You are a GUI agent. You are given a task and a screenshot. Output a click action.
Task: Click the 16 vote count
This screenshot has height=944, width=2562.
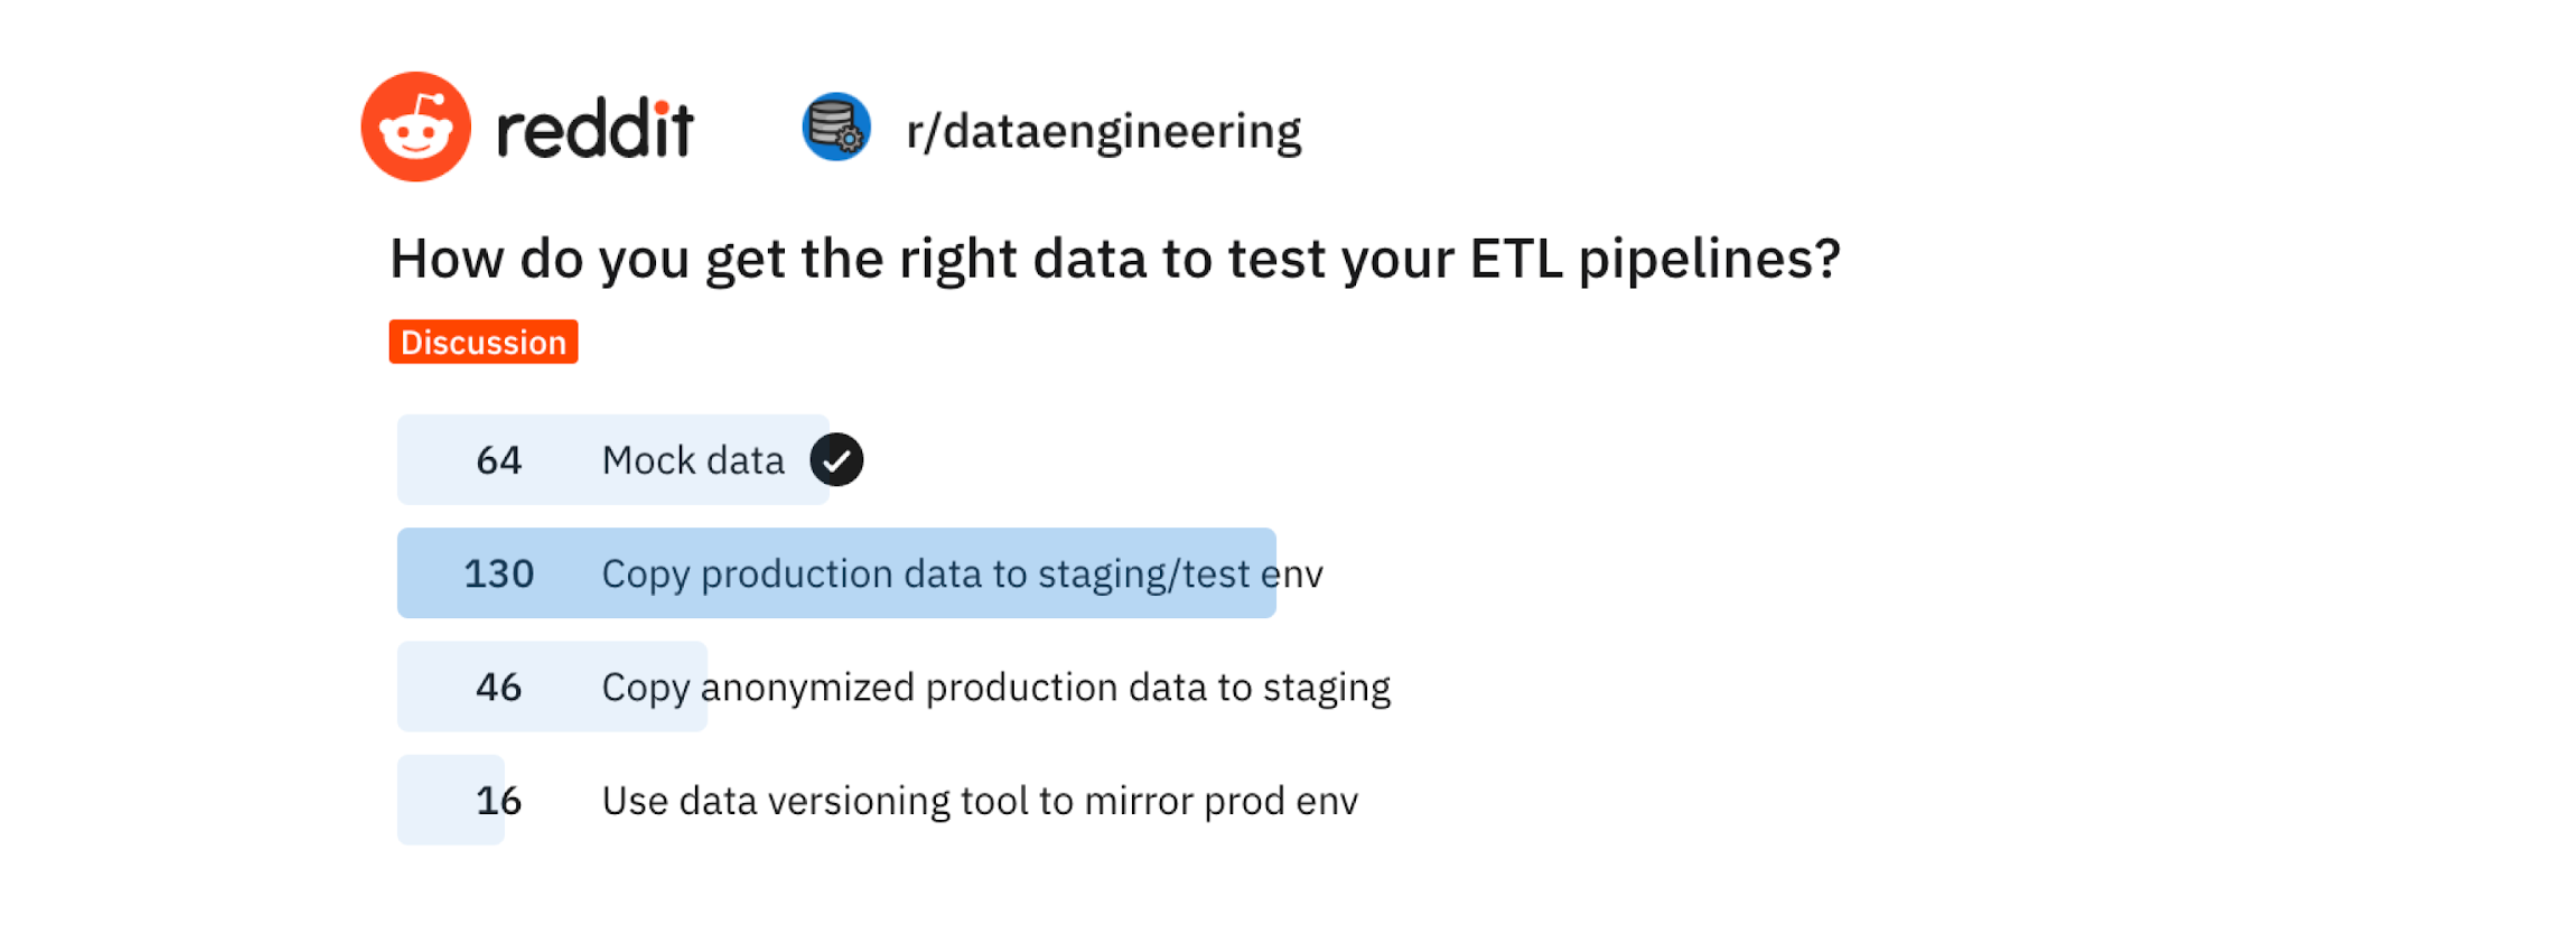[497, 801]
